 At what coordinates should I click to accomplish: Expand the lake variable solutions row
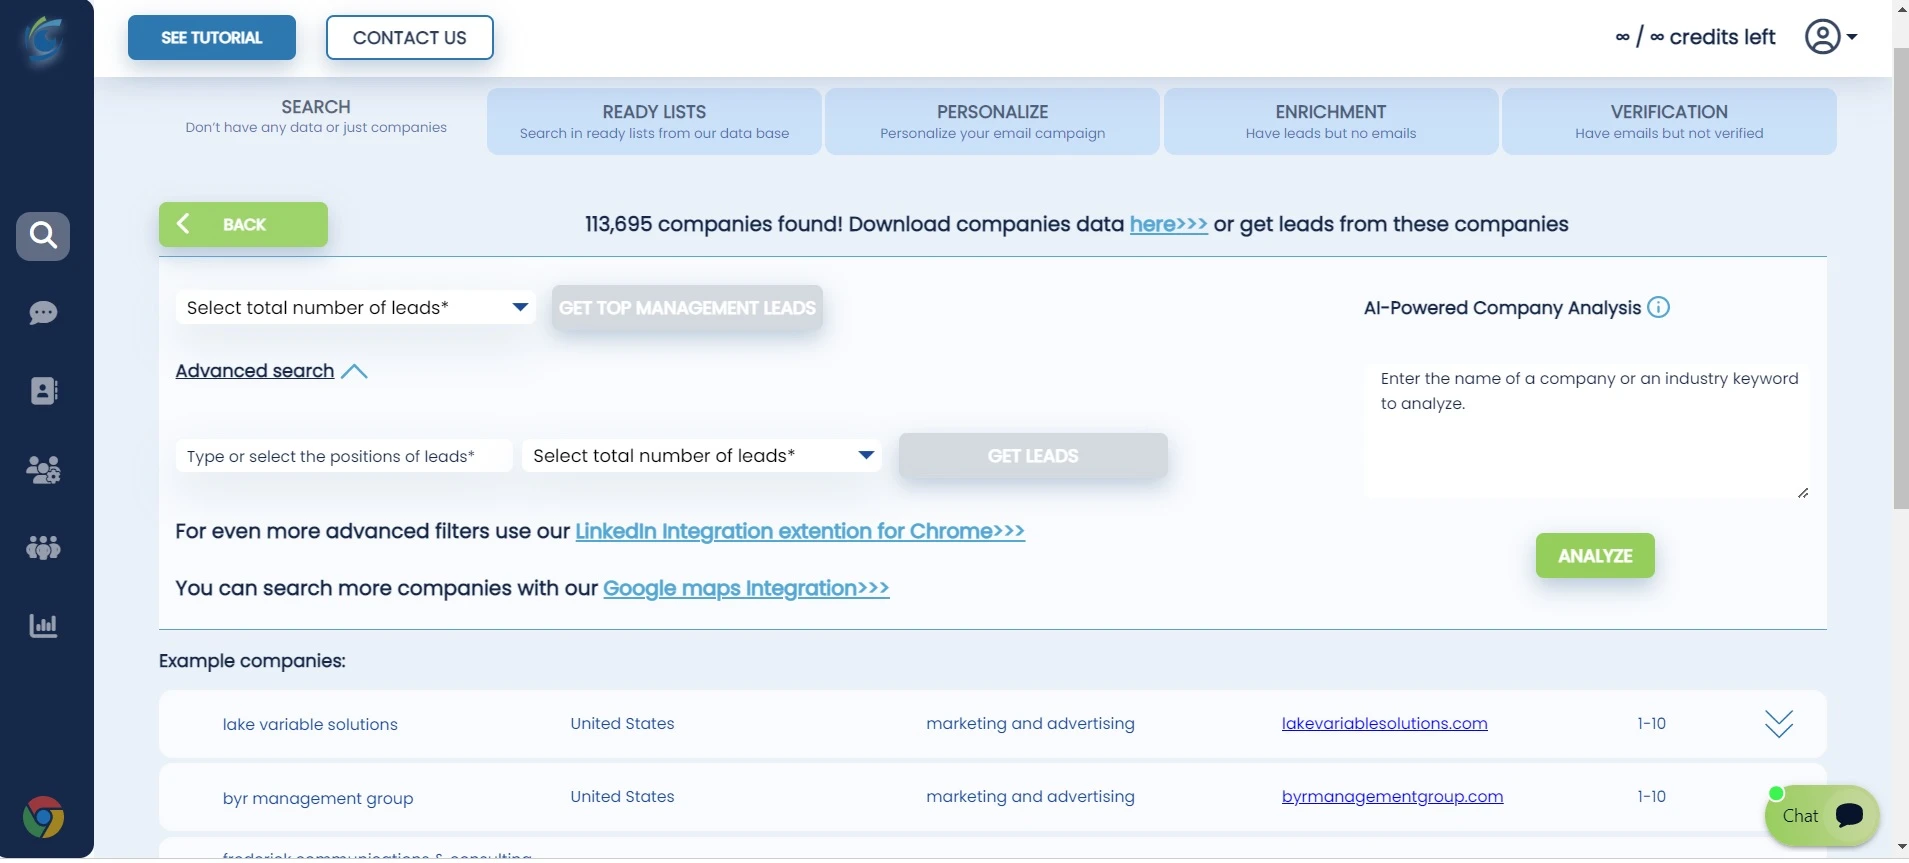[1778, 723]
